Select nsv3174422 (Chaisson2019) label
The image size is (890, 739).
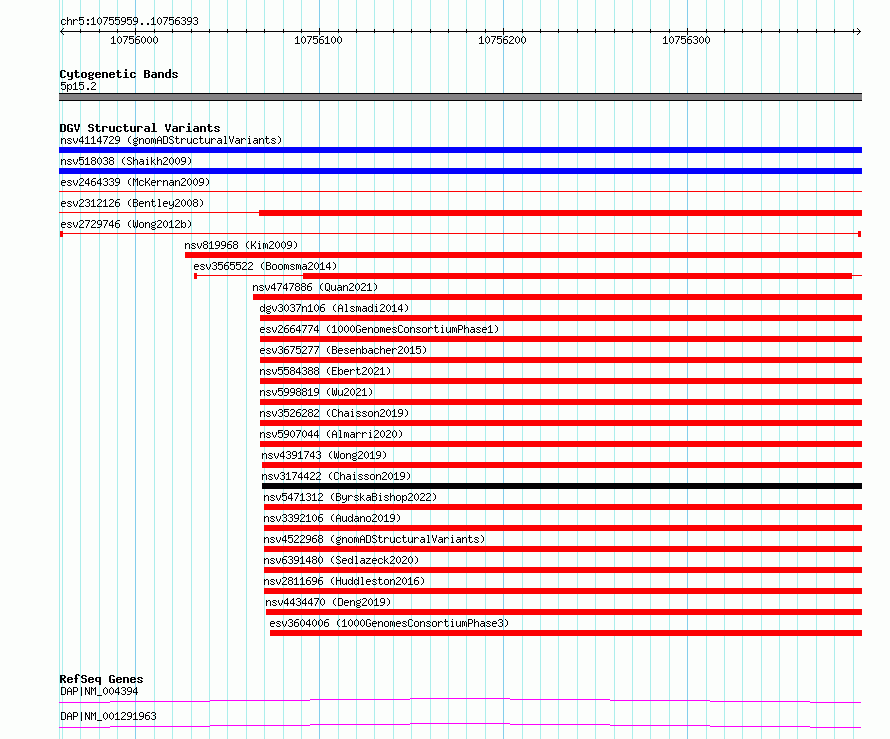(336, 476)
